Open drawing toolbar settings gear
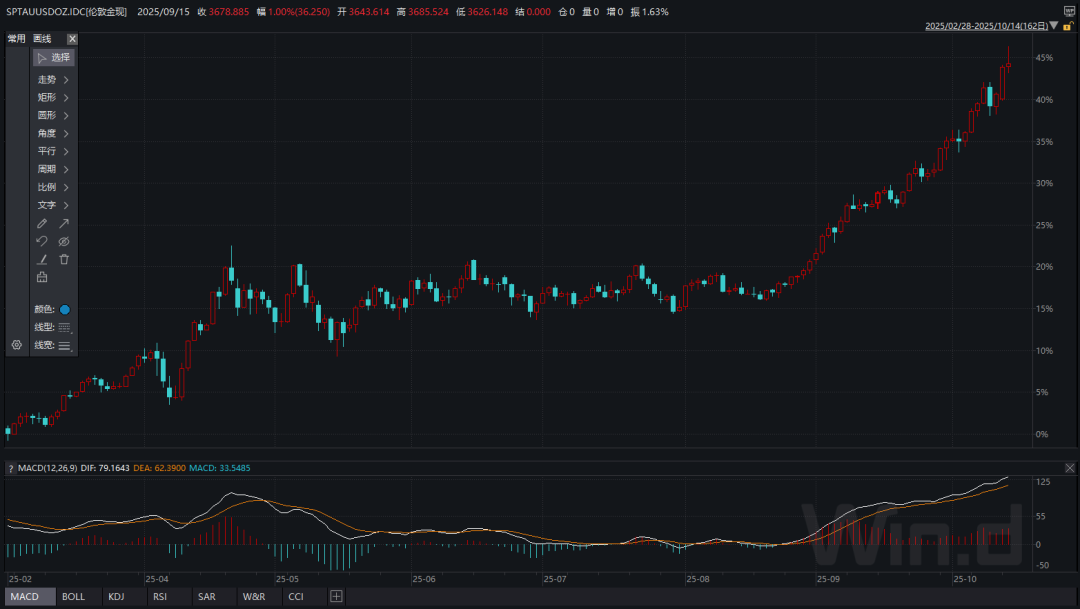The height and width of the screenshot is (609, 1080). (x=16, y=344)
